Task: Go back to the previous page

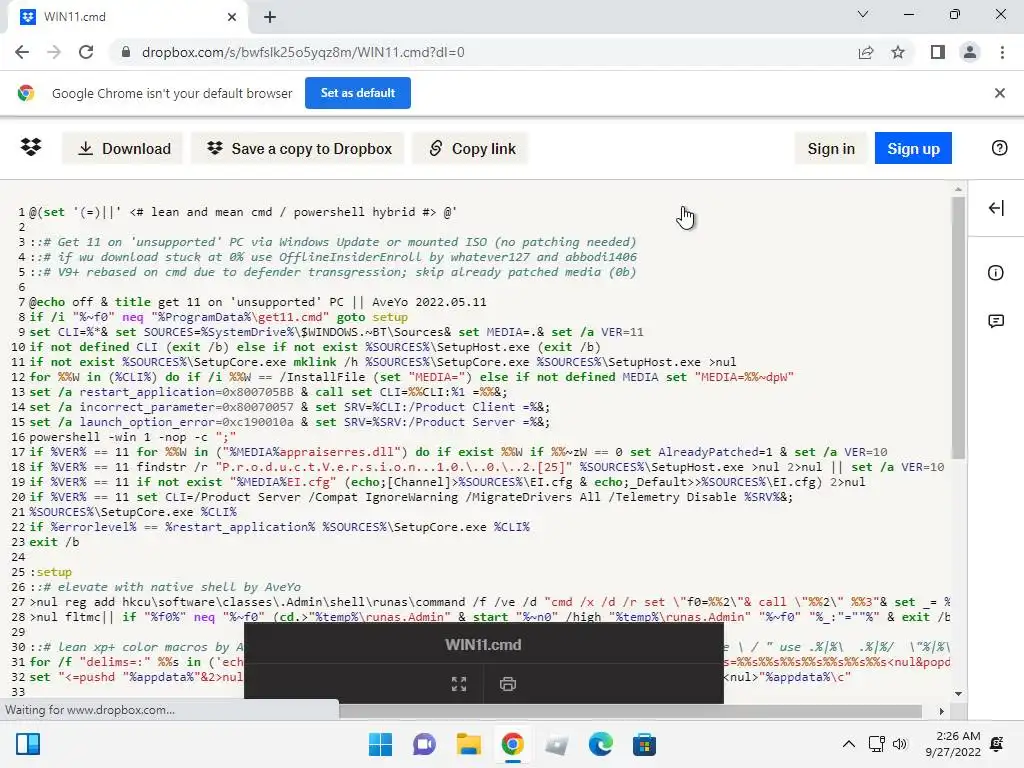Action: click(x=22, y=52)
